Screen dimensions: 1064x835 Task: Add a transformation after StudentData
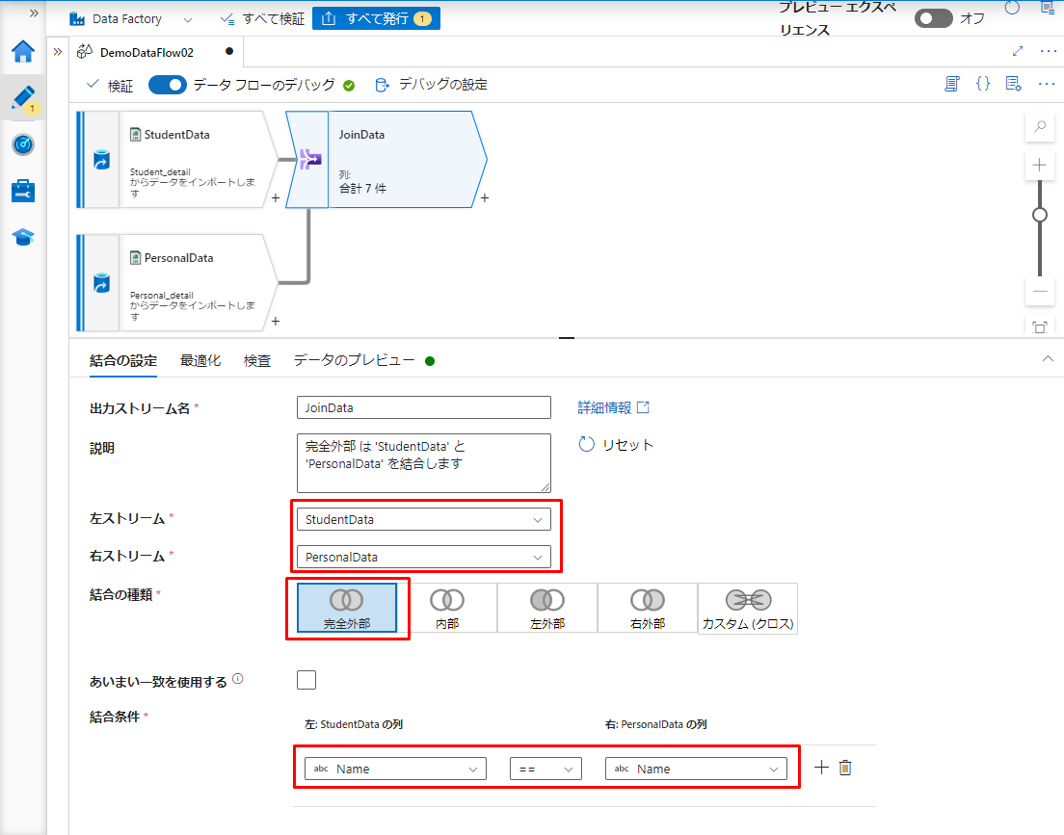(x=276, y=198)
